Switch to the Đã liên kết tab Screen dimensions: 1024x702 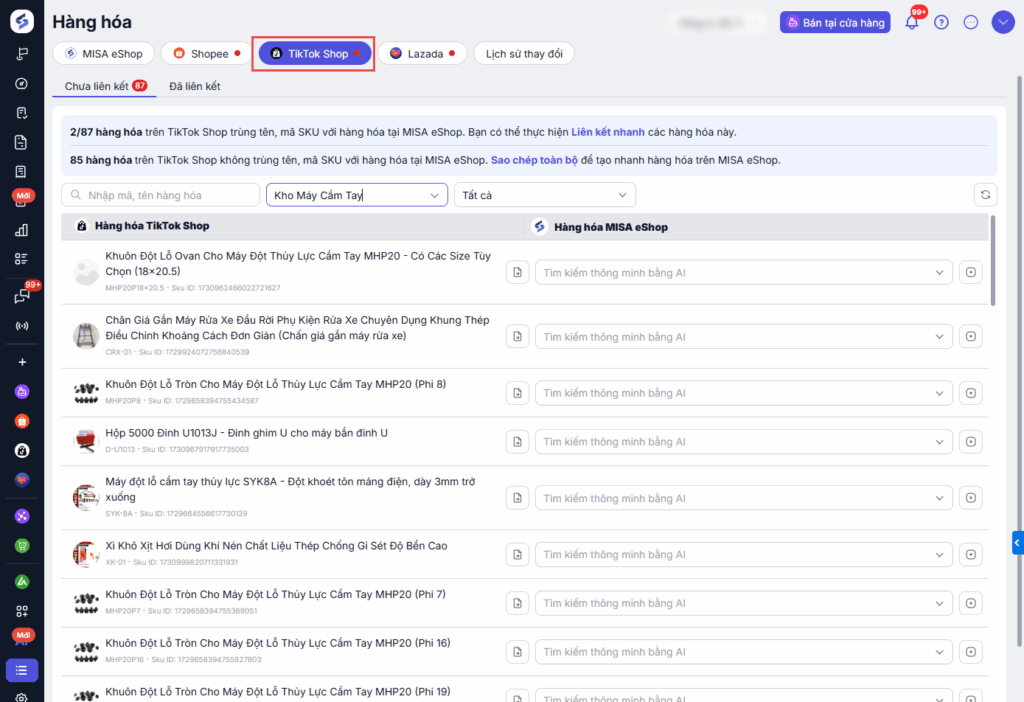195,86
